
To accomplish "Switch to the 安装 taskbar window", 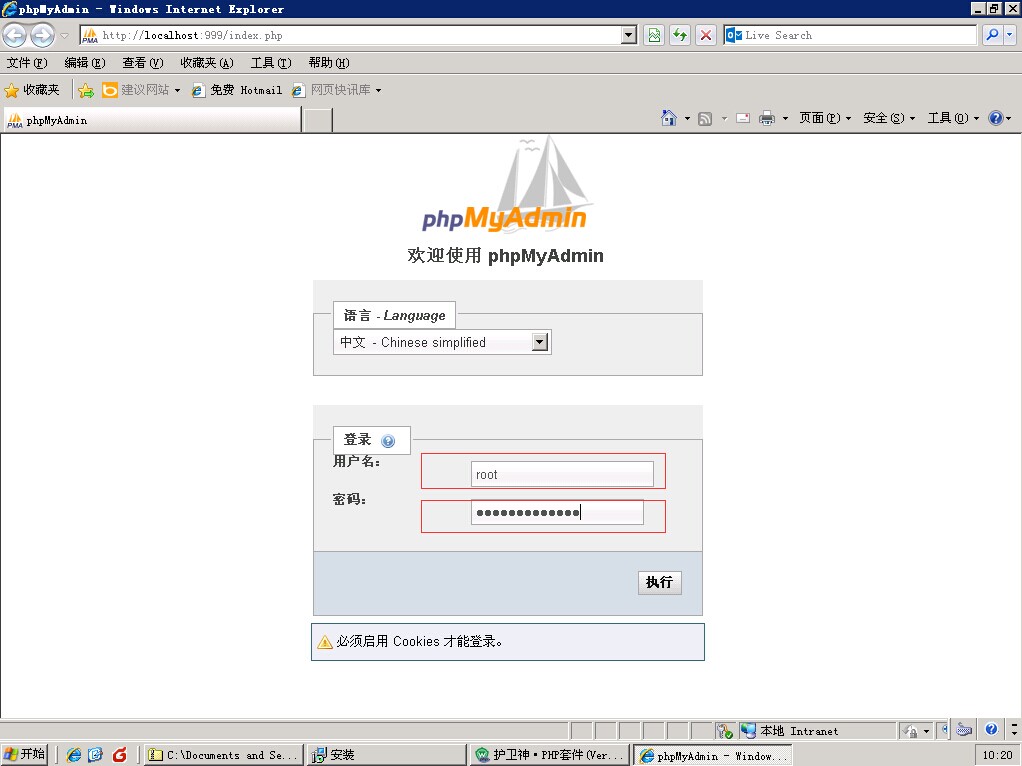I will pos(387,755).
